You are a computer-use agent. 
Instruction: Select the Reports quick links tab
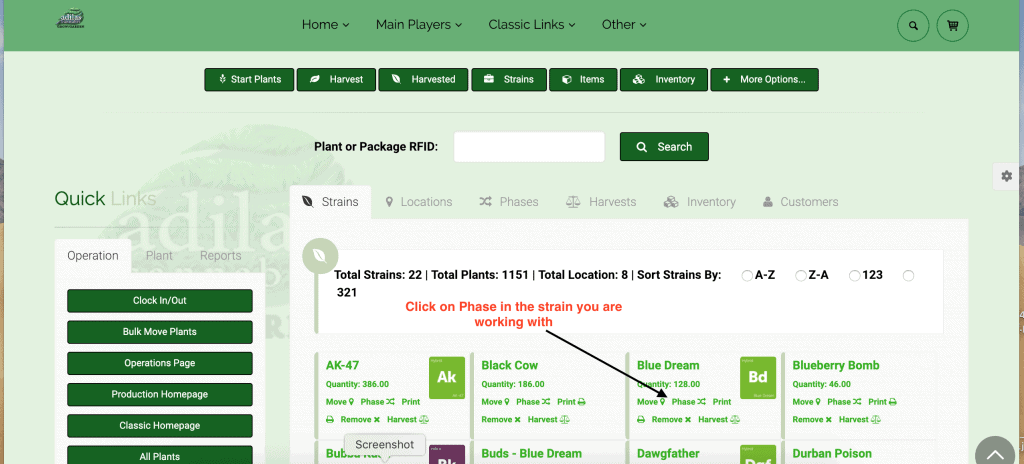click(221, 256)
